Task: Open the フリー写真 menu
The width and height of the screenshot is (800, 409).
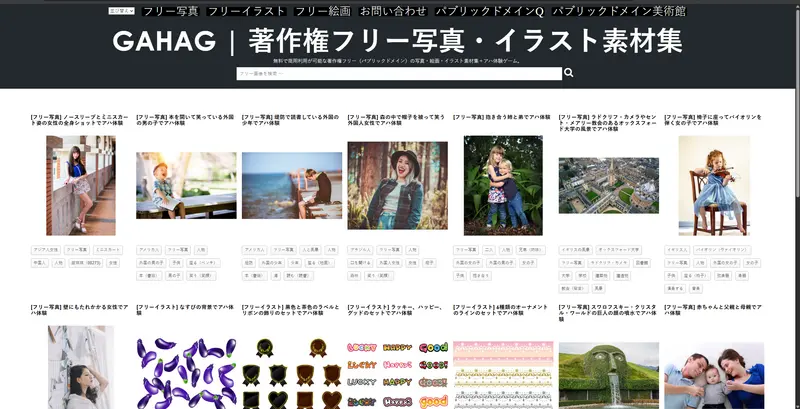Action: pyautogui.click(x=170, y=11)
